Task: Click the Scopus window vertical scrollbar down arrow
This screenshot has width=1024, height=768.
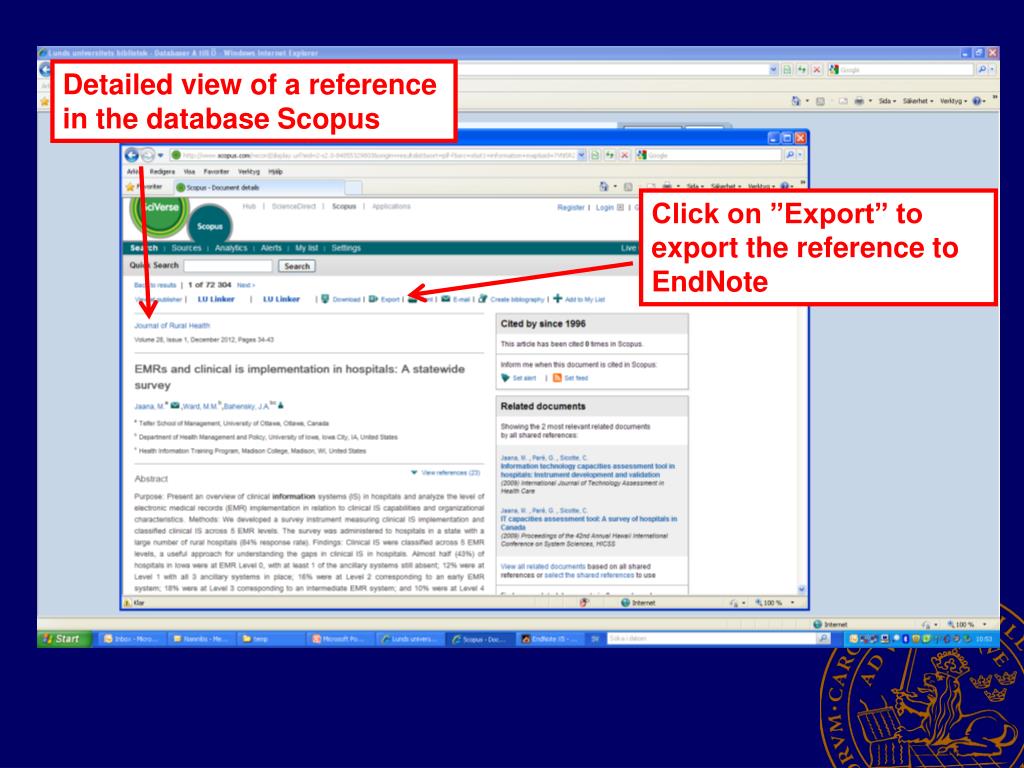Action: point(802,589)
